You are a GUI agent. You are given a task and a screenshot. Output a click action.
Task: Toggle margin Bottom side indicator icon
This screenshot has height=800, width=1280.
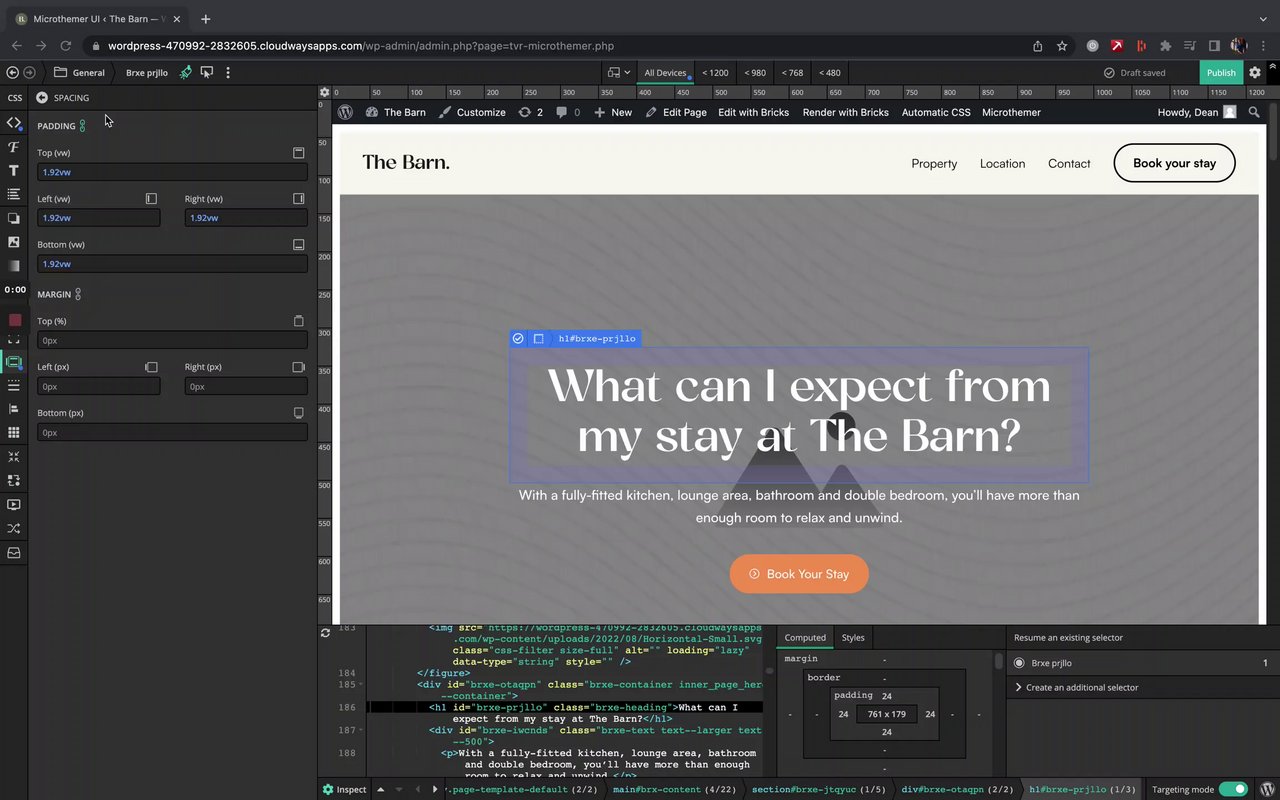298,413
